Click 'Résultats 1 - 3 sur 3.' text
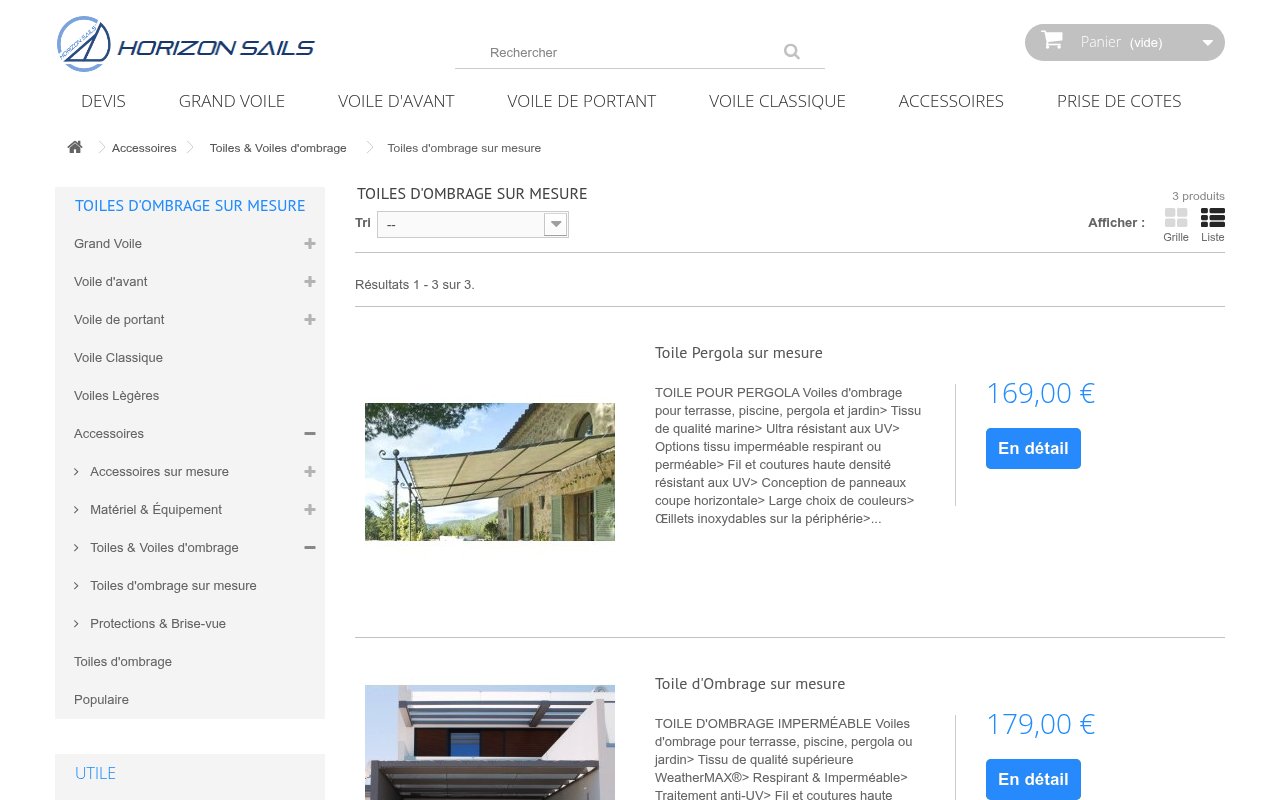Image resolution: width=1280 pixels, height=800 pixels. [415, 285]
